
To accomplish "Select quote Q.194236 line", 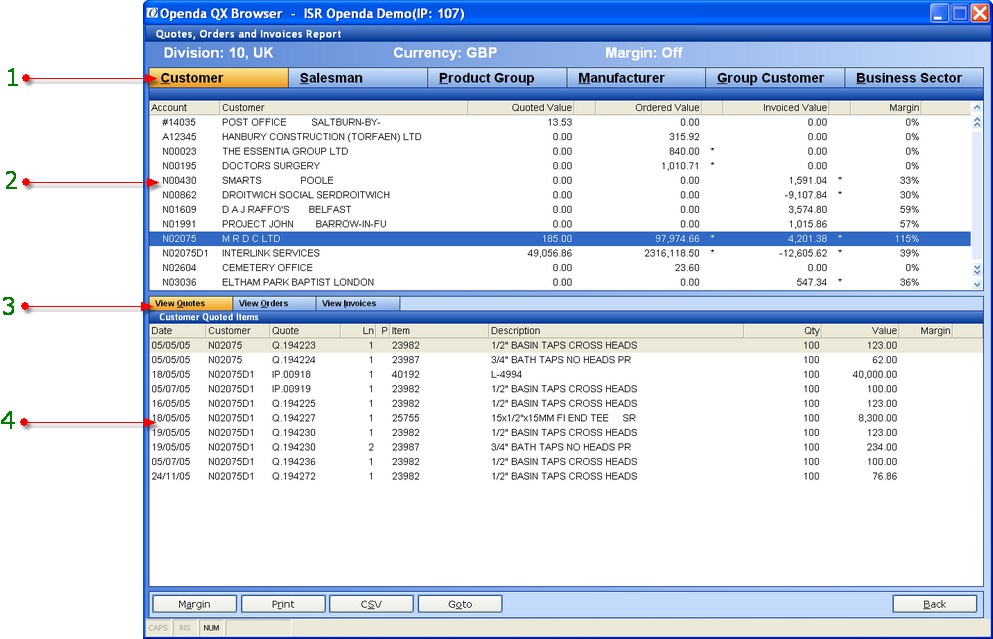I will coord(566,462).
